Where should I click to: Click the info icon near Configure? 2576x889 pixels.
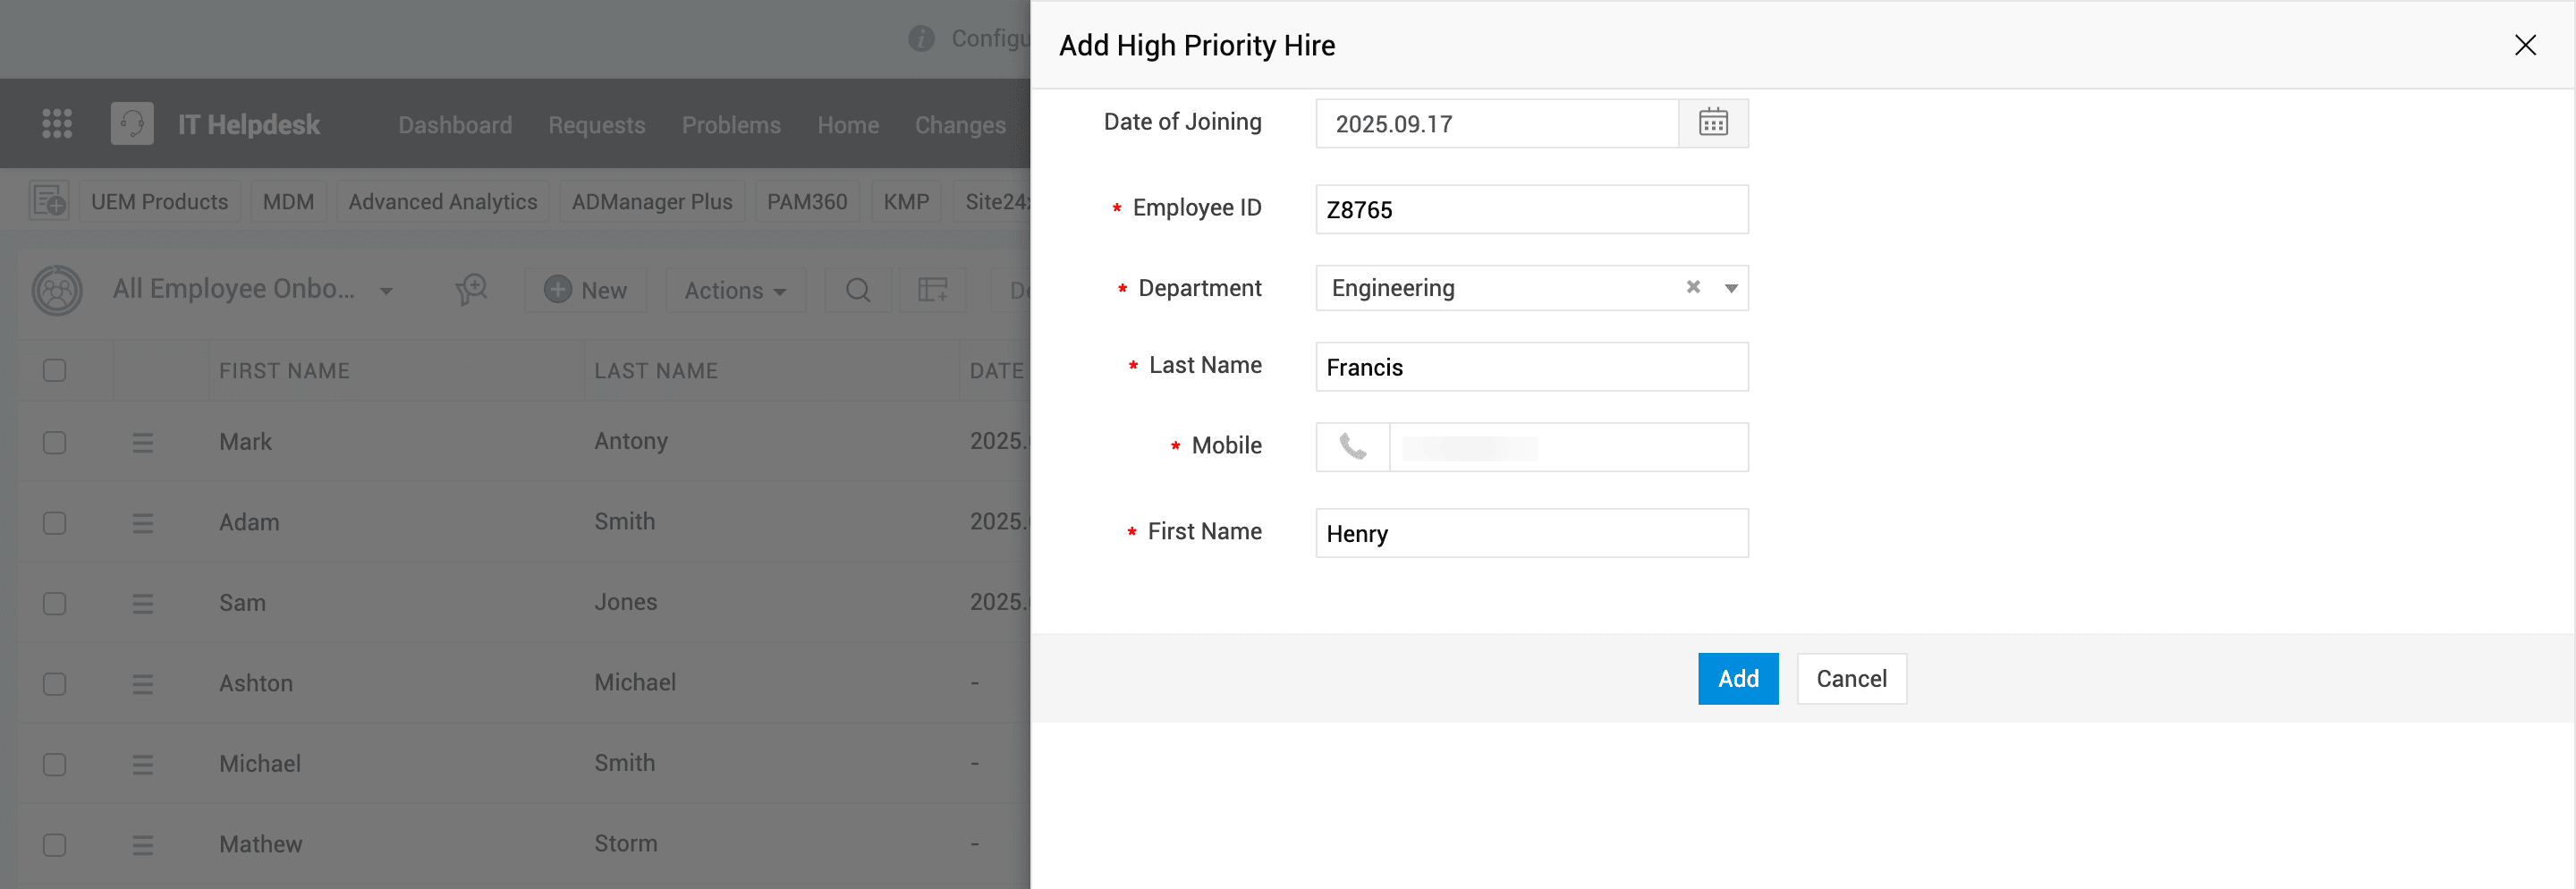[921, 38]
